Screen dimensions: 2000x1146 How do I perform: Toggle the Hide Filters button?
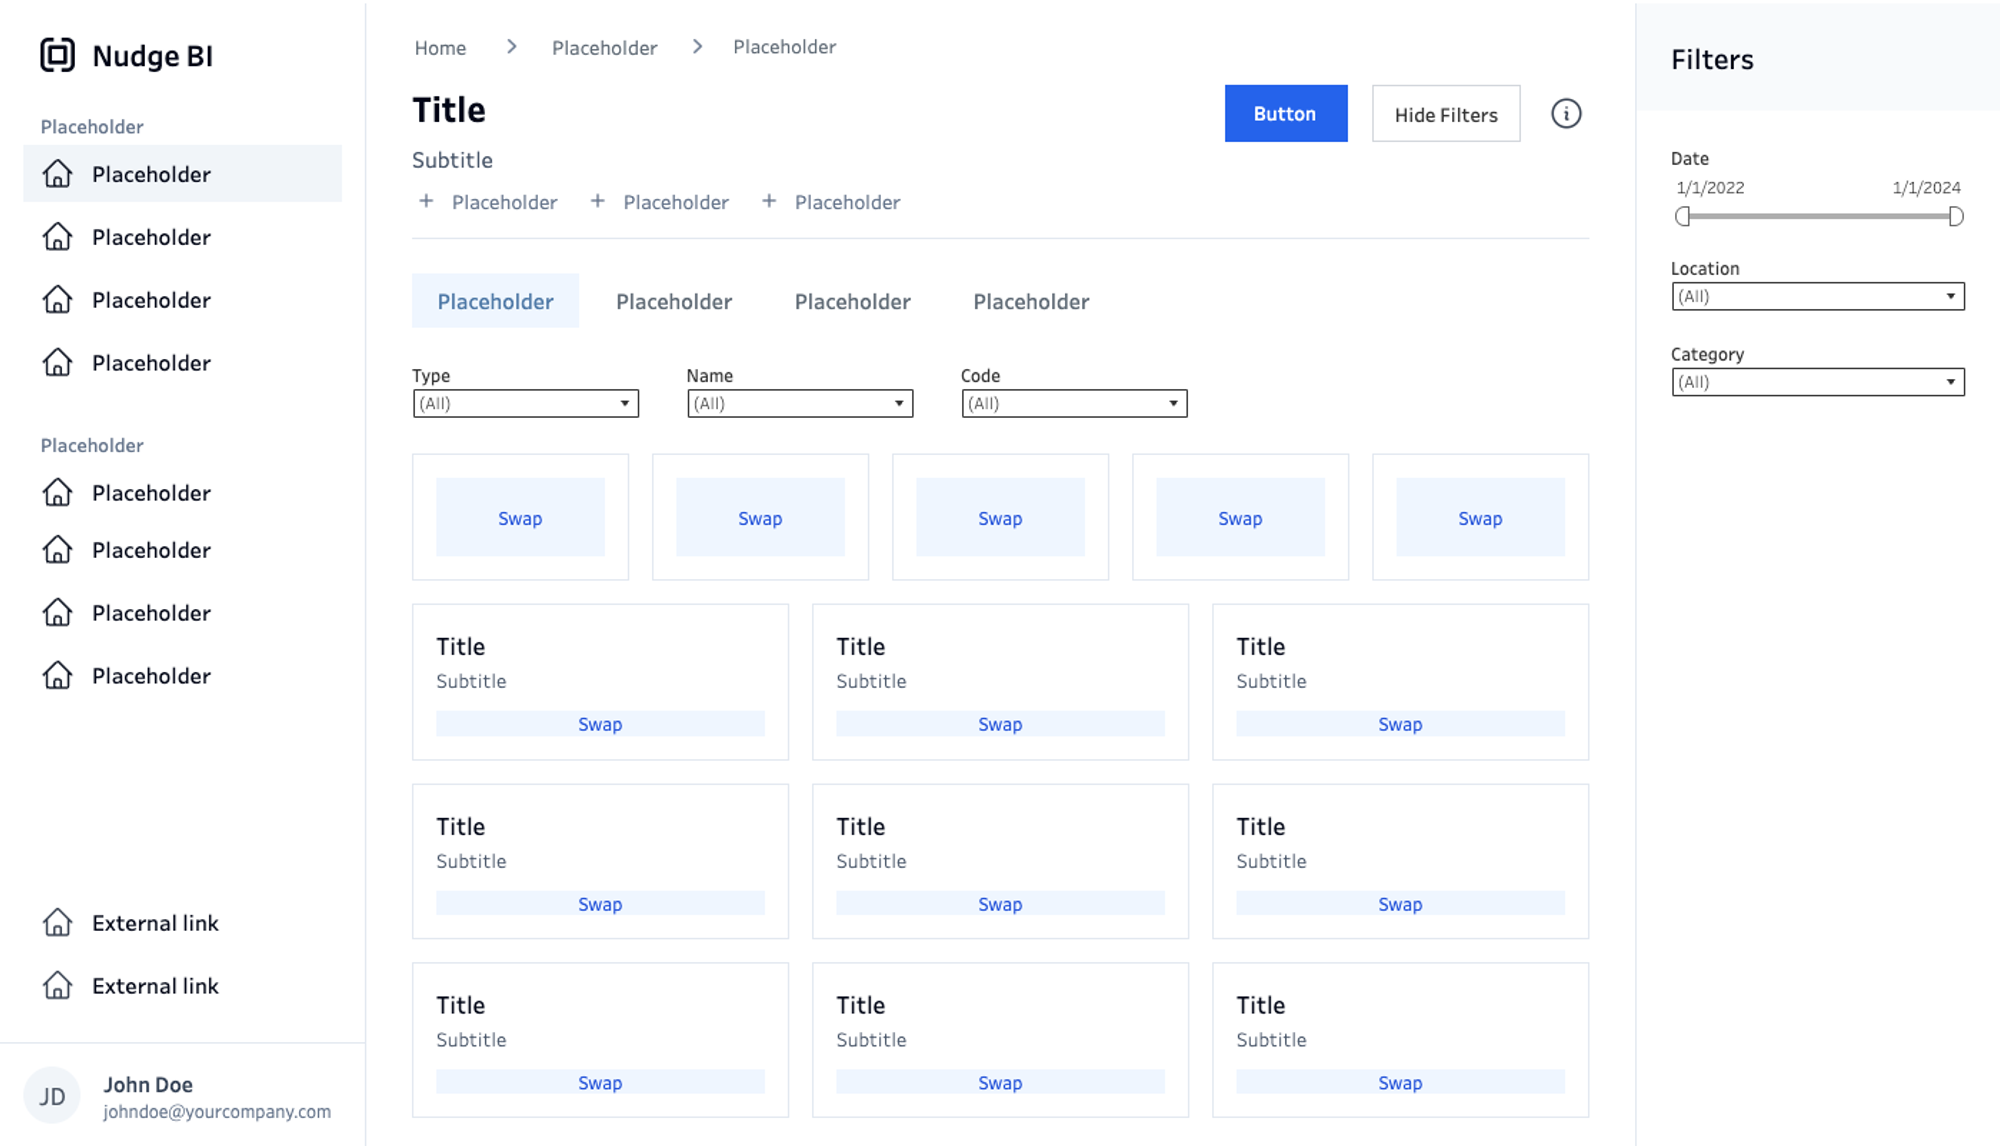1445,114
